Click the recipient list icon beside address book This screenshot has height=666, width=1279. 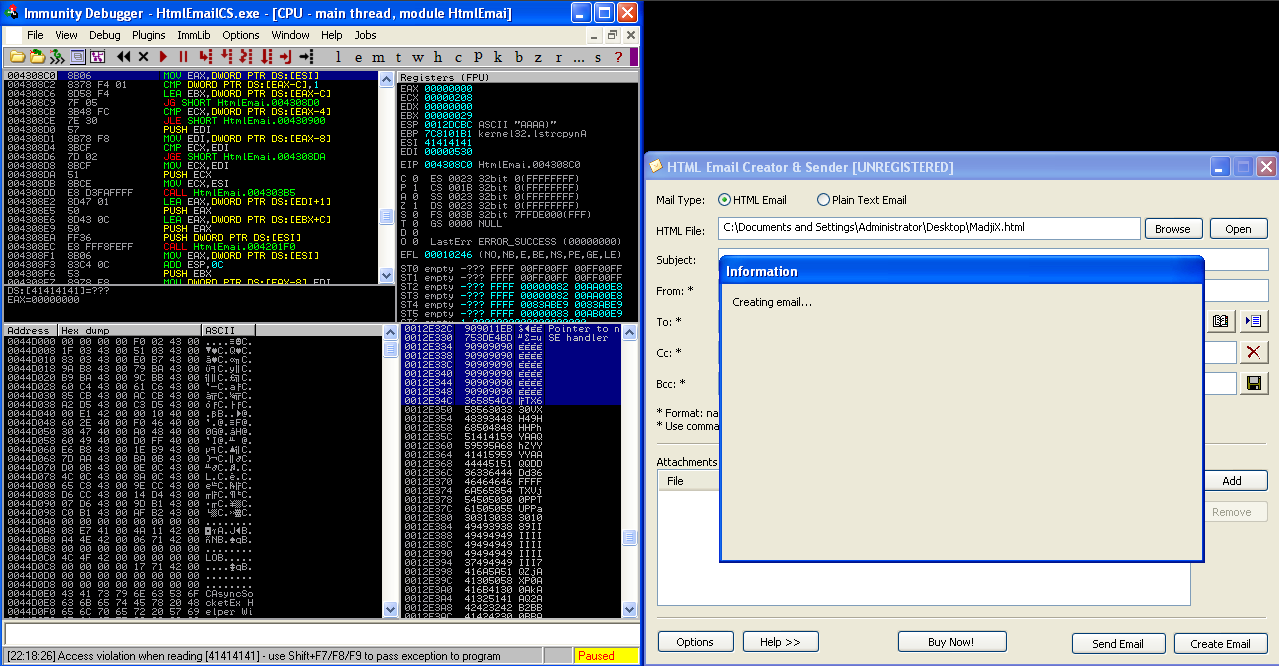click(1253, 321)
